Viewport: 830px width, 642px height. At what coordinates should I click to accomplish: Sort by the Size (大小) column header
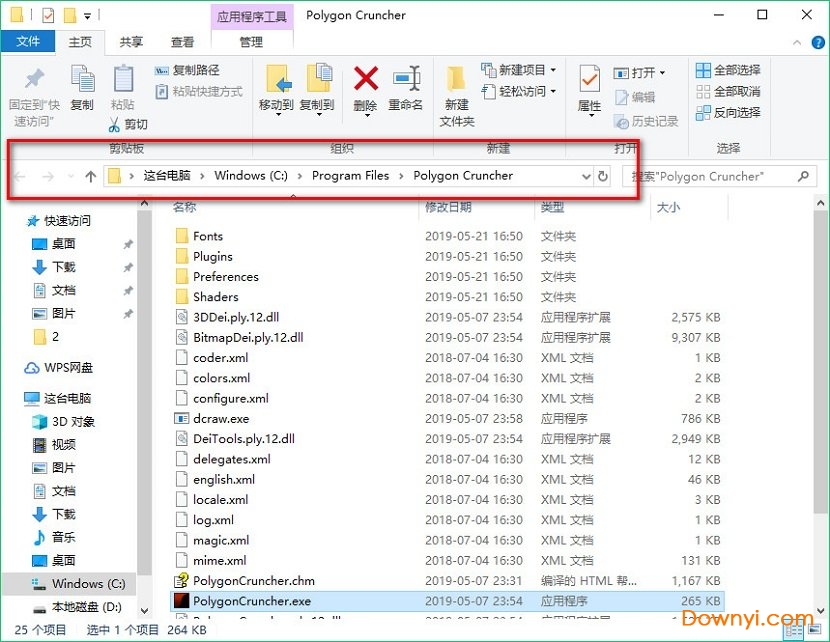(667, 207)
